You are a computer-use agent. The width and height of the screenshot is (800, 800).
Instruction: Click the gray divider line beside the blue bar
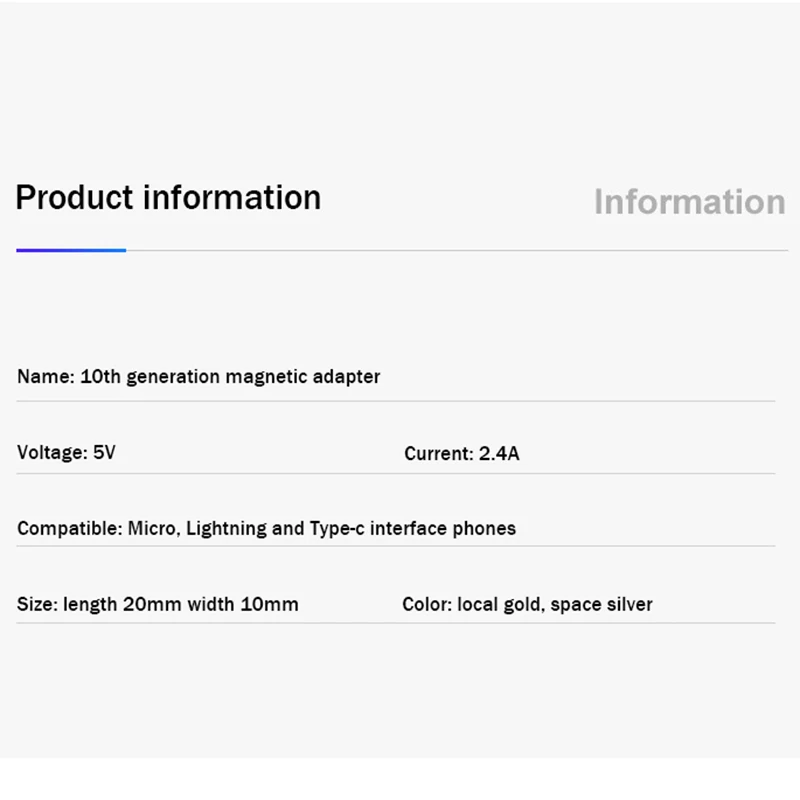click(x=457, y=251)
